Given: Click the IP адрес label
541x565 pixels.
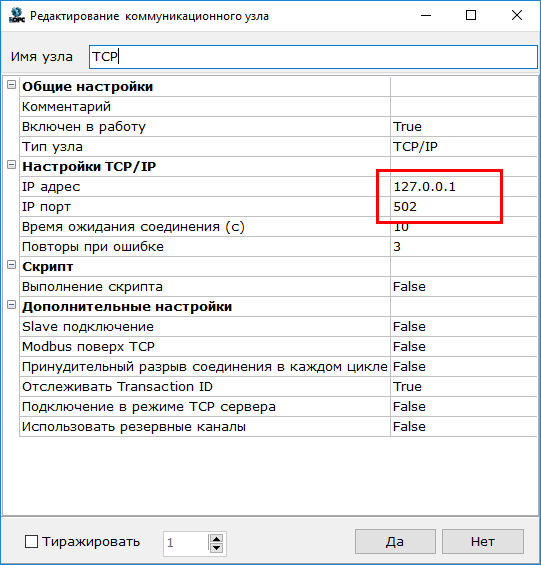Looking at the screenshot, I should tap(51, 187).
